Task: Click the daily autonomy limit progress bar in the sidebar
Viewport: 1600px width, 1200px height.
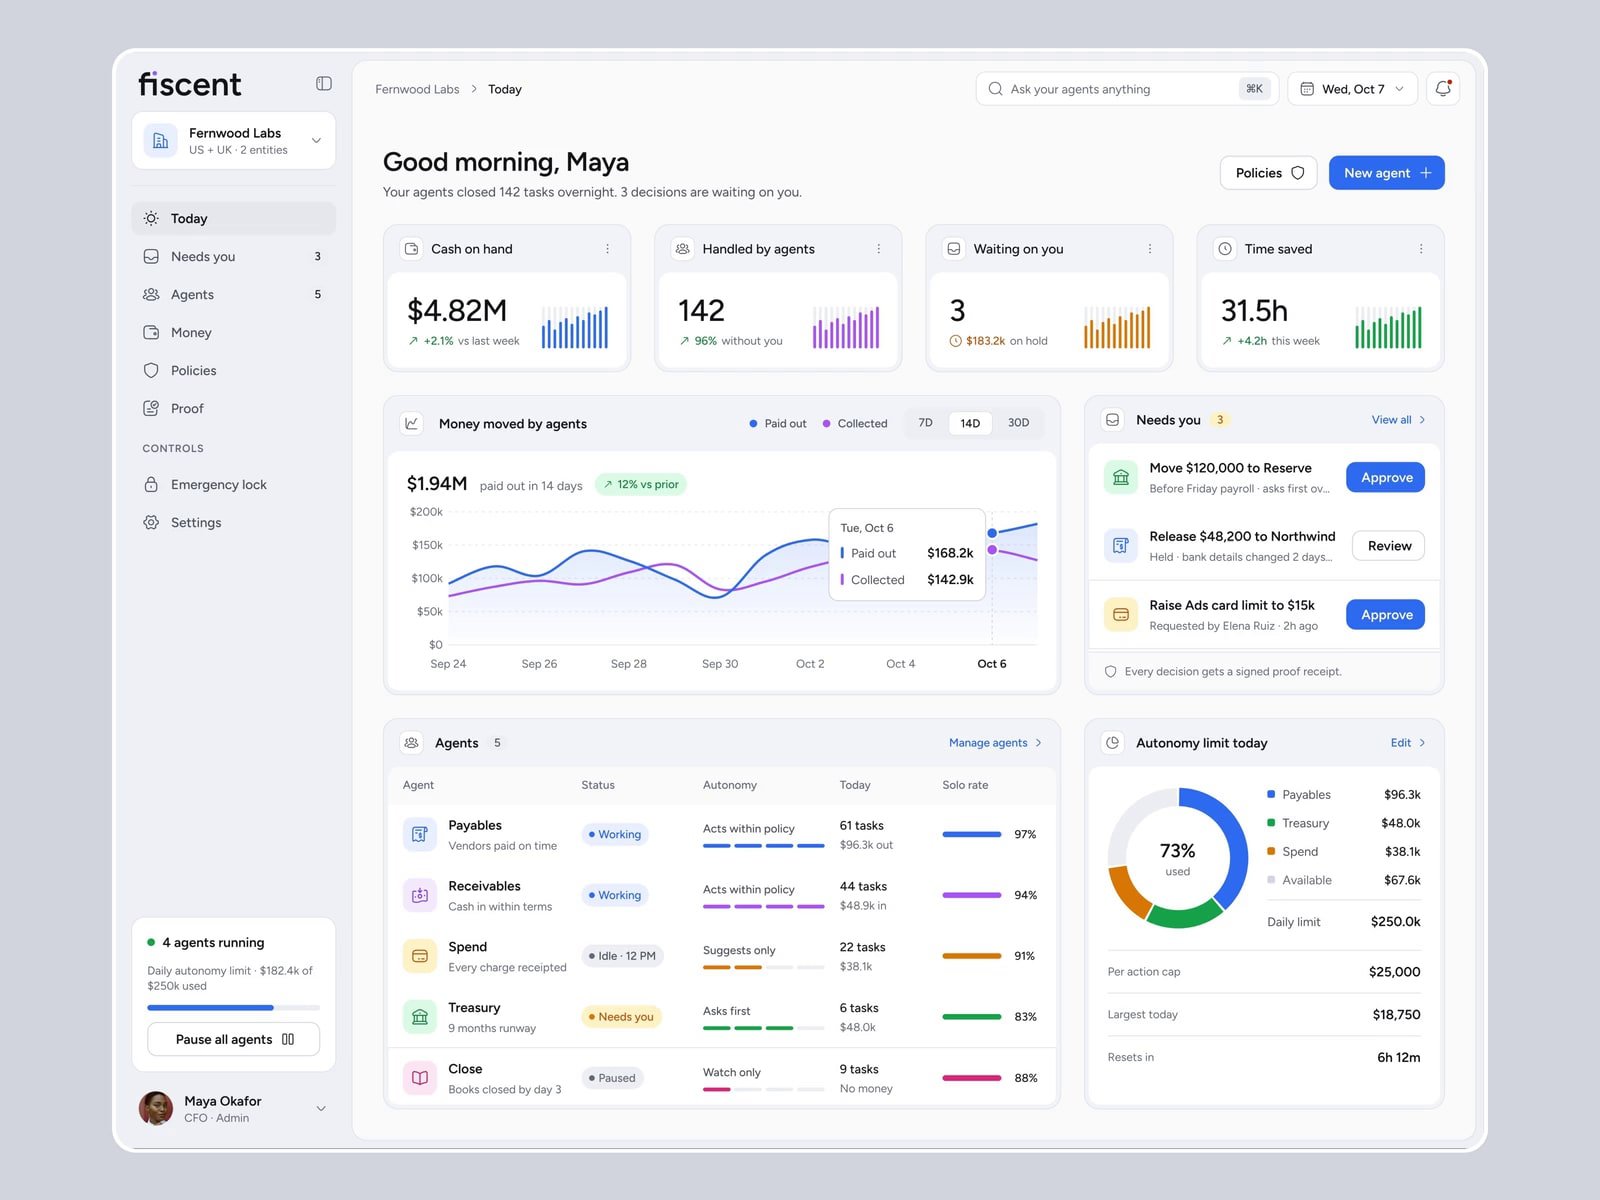Action: point(233,1007)
